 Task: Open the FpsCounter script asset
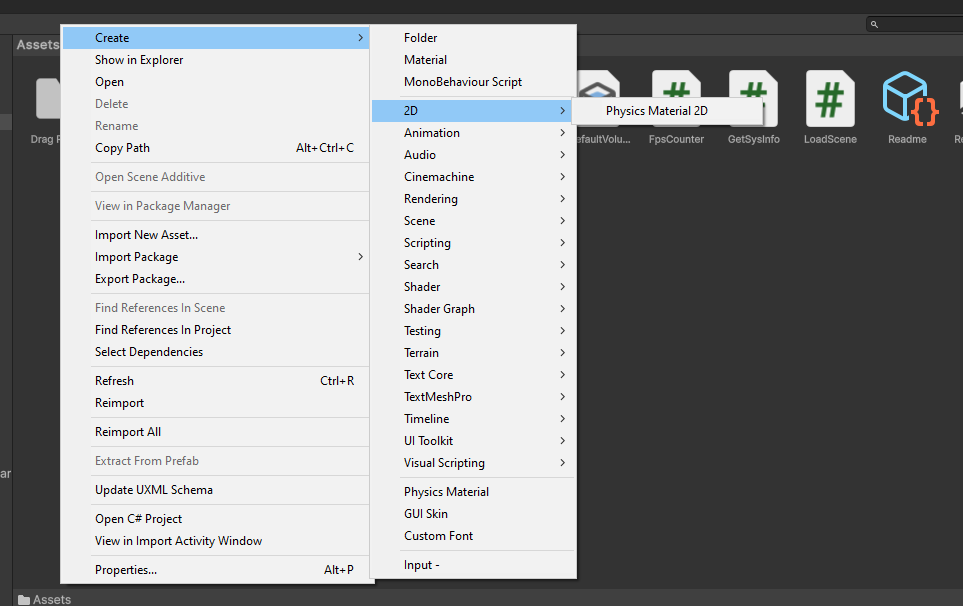click(x=676, y=100)
